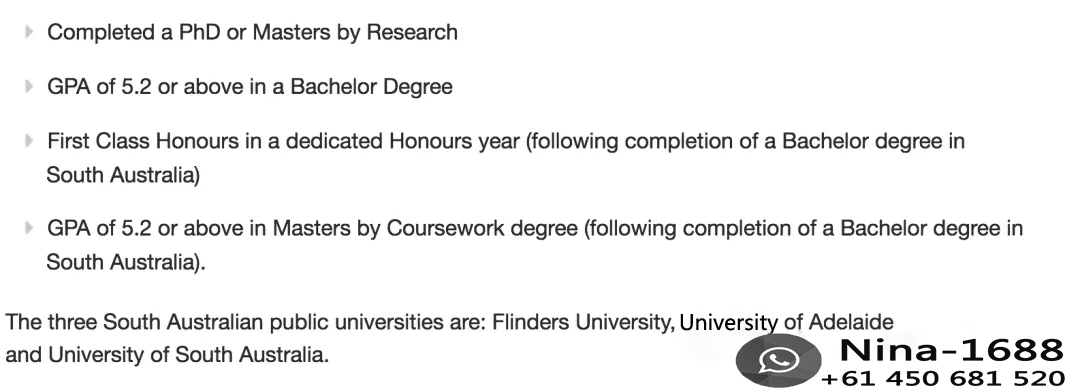Click the Nina-1688 contact name

(x=951, y=350)
